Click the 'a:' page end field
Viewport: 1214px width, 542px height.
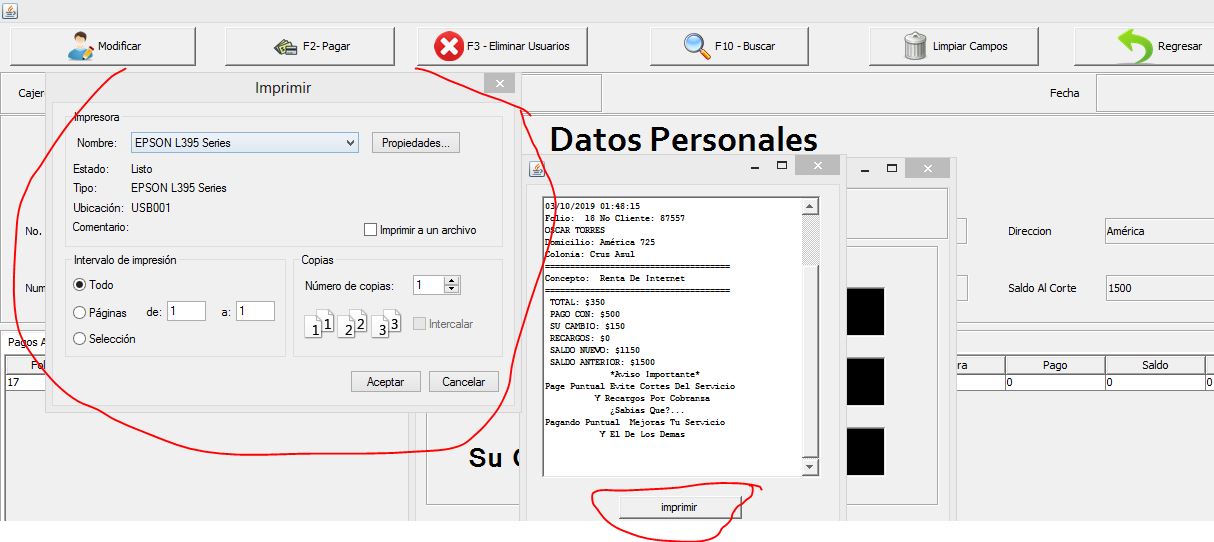point(255,311)
